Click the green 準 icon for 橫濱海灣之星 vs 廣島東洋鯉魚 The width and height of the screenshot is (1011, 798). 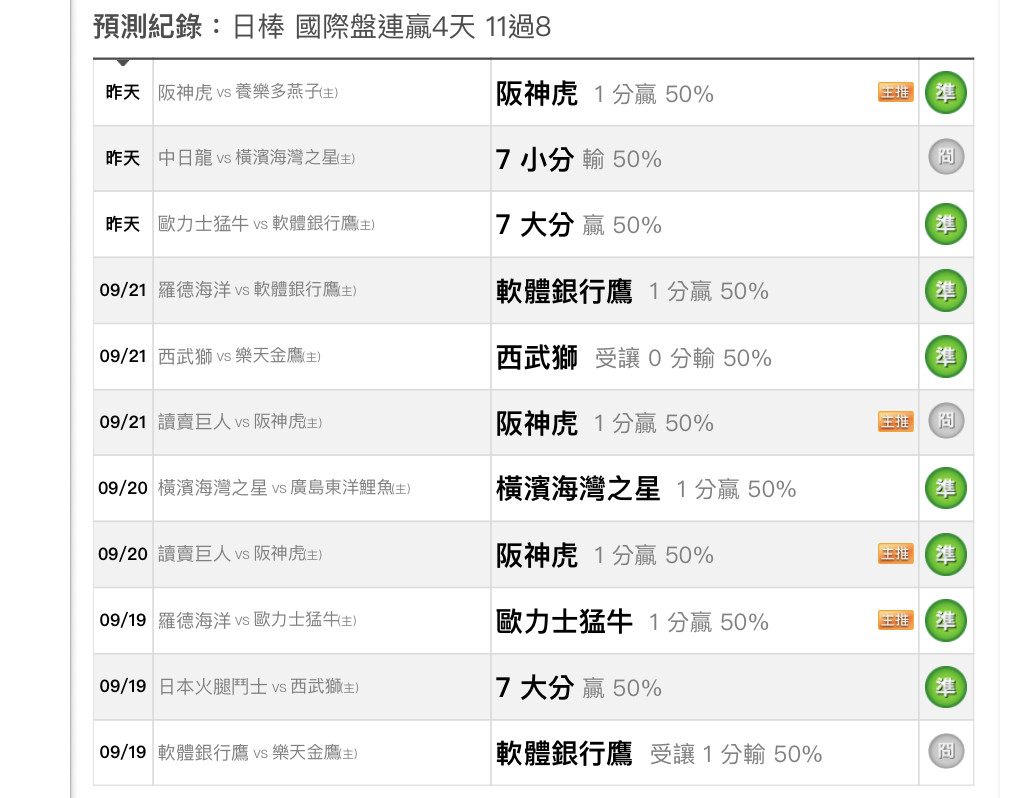click(x=945, y=488)
